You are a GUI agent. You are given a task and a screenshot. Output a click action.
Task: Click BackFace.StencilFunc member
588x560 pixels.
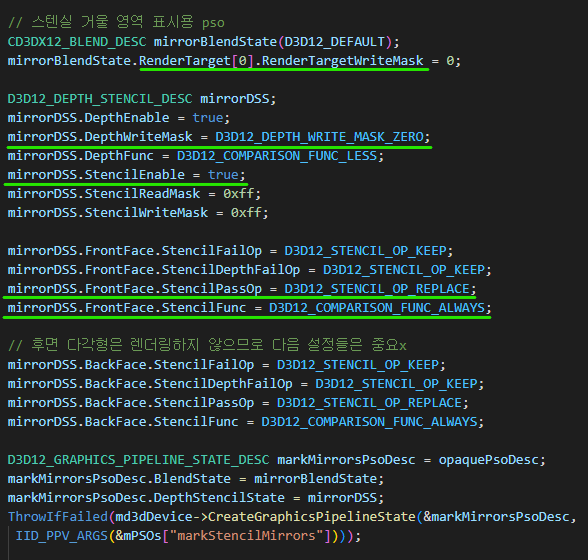[x=162, y=422]
